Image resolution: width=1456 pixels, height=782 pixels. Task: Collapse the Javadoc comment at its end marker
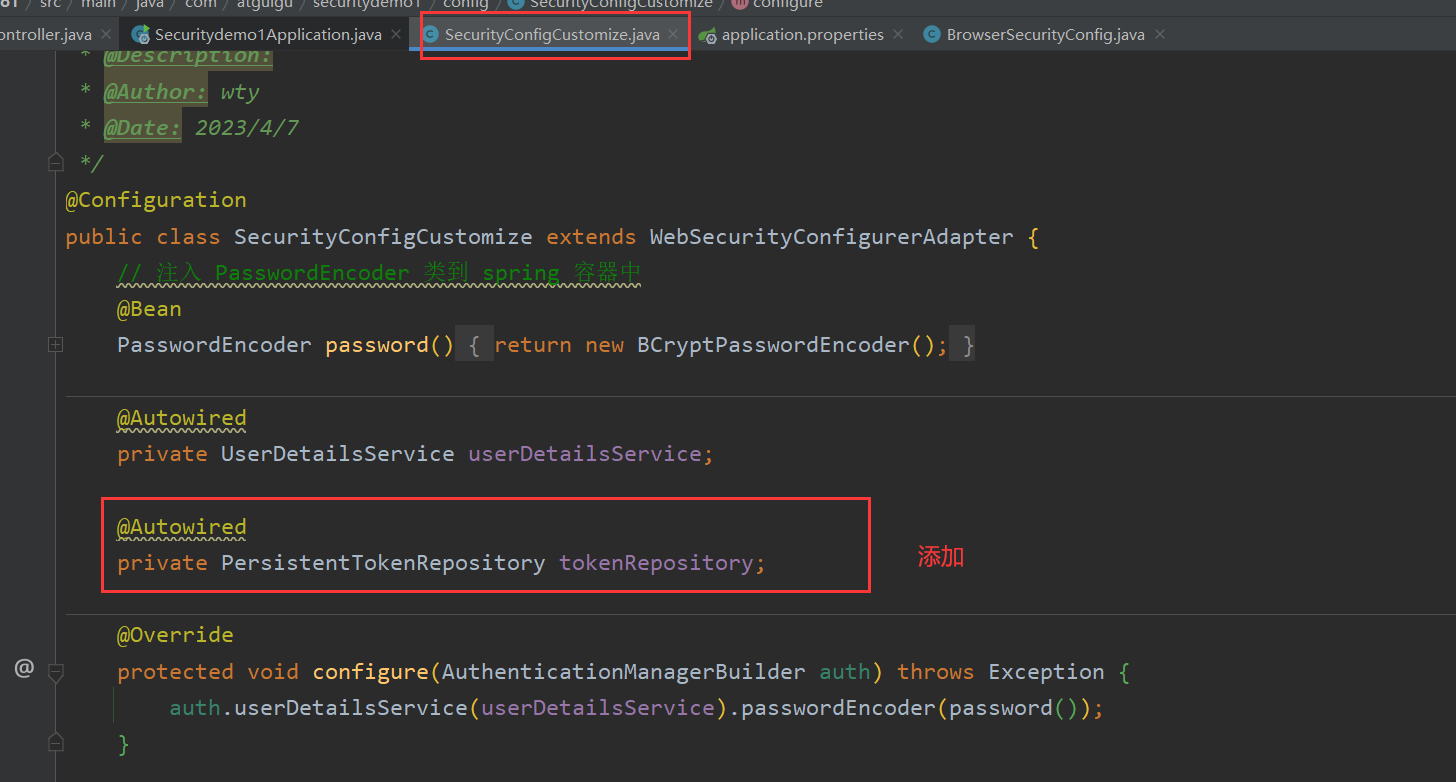click(55, 162)
